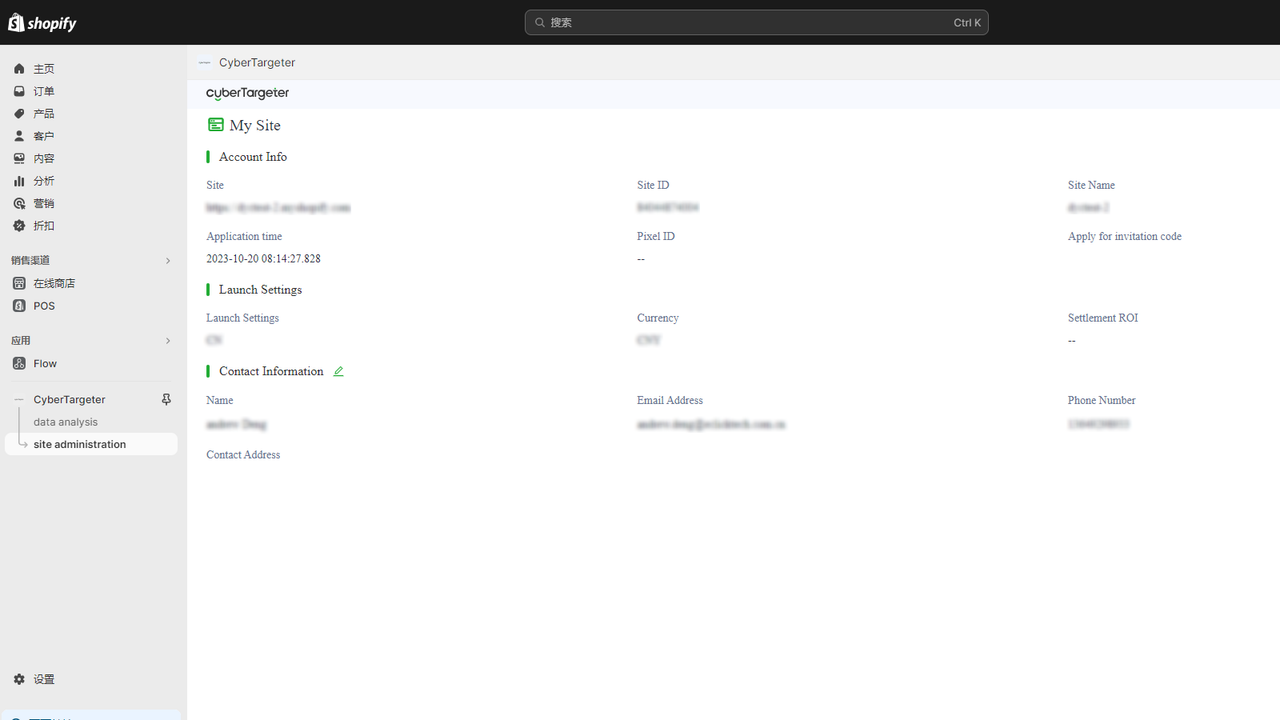Click the search magnifier icon
1280x720 pixels.
click(540, 22)
